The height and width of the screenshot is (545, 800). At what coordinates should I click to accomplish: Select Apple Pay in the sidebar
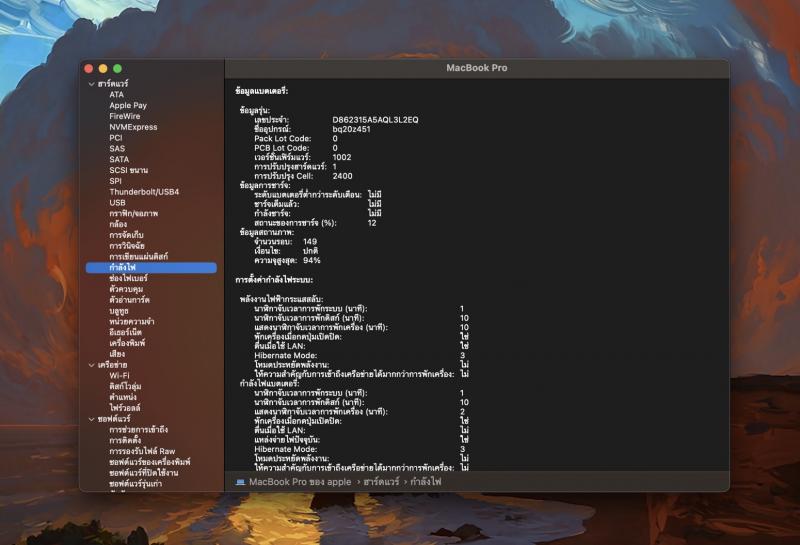coord(128,105)
